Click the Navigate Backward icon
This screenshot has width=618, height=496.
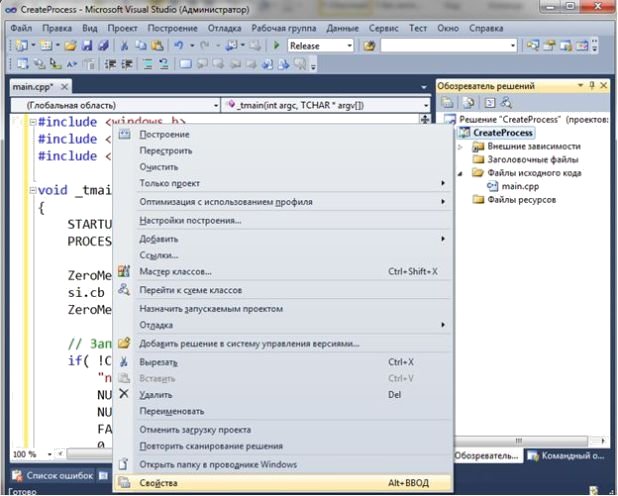pos(231,46)
